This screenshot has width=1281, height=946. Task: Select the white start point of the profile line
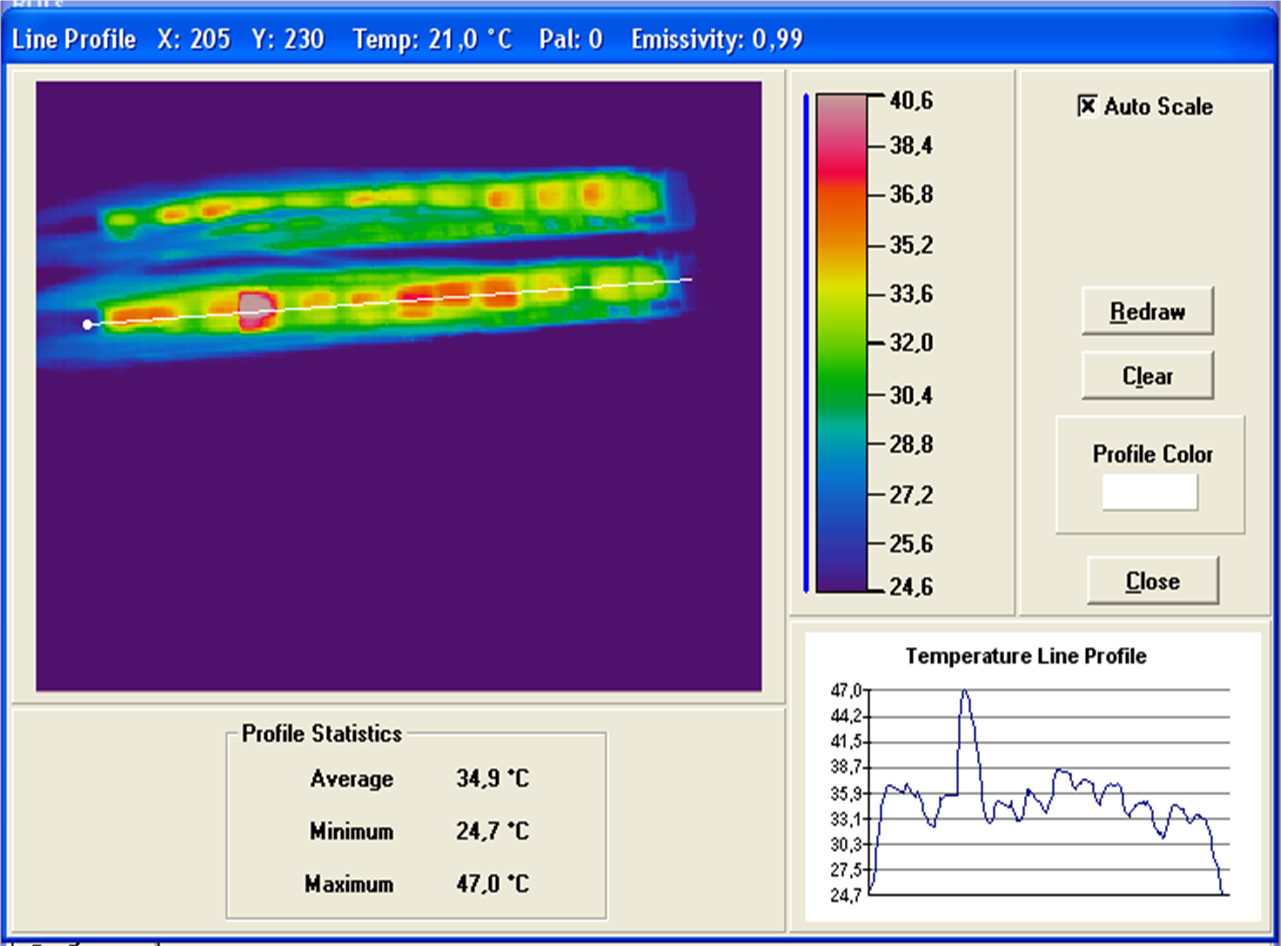point(88,324)
